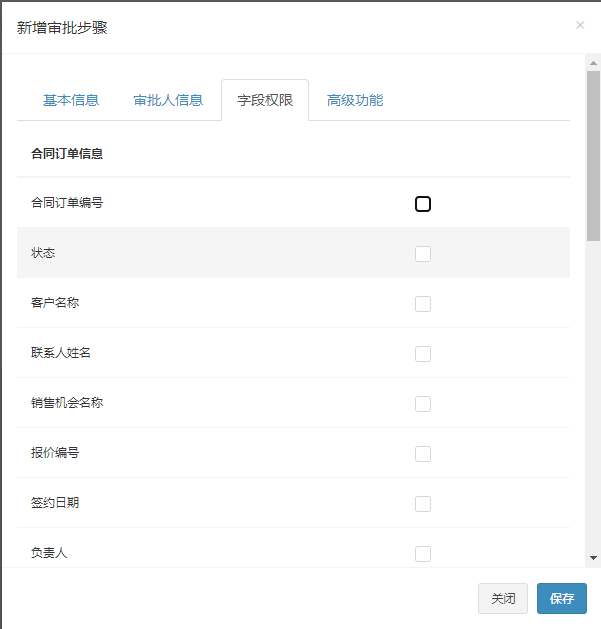Select the 字段权限 tab

pyautogui.click(x=265, y=100)
